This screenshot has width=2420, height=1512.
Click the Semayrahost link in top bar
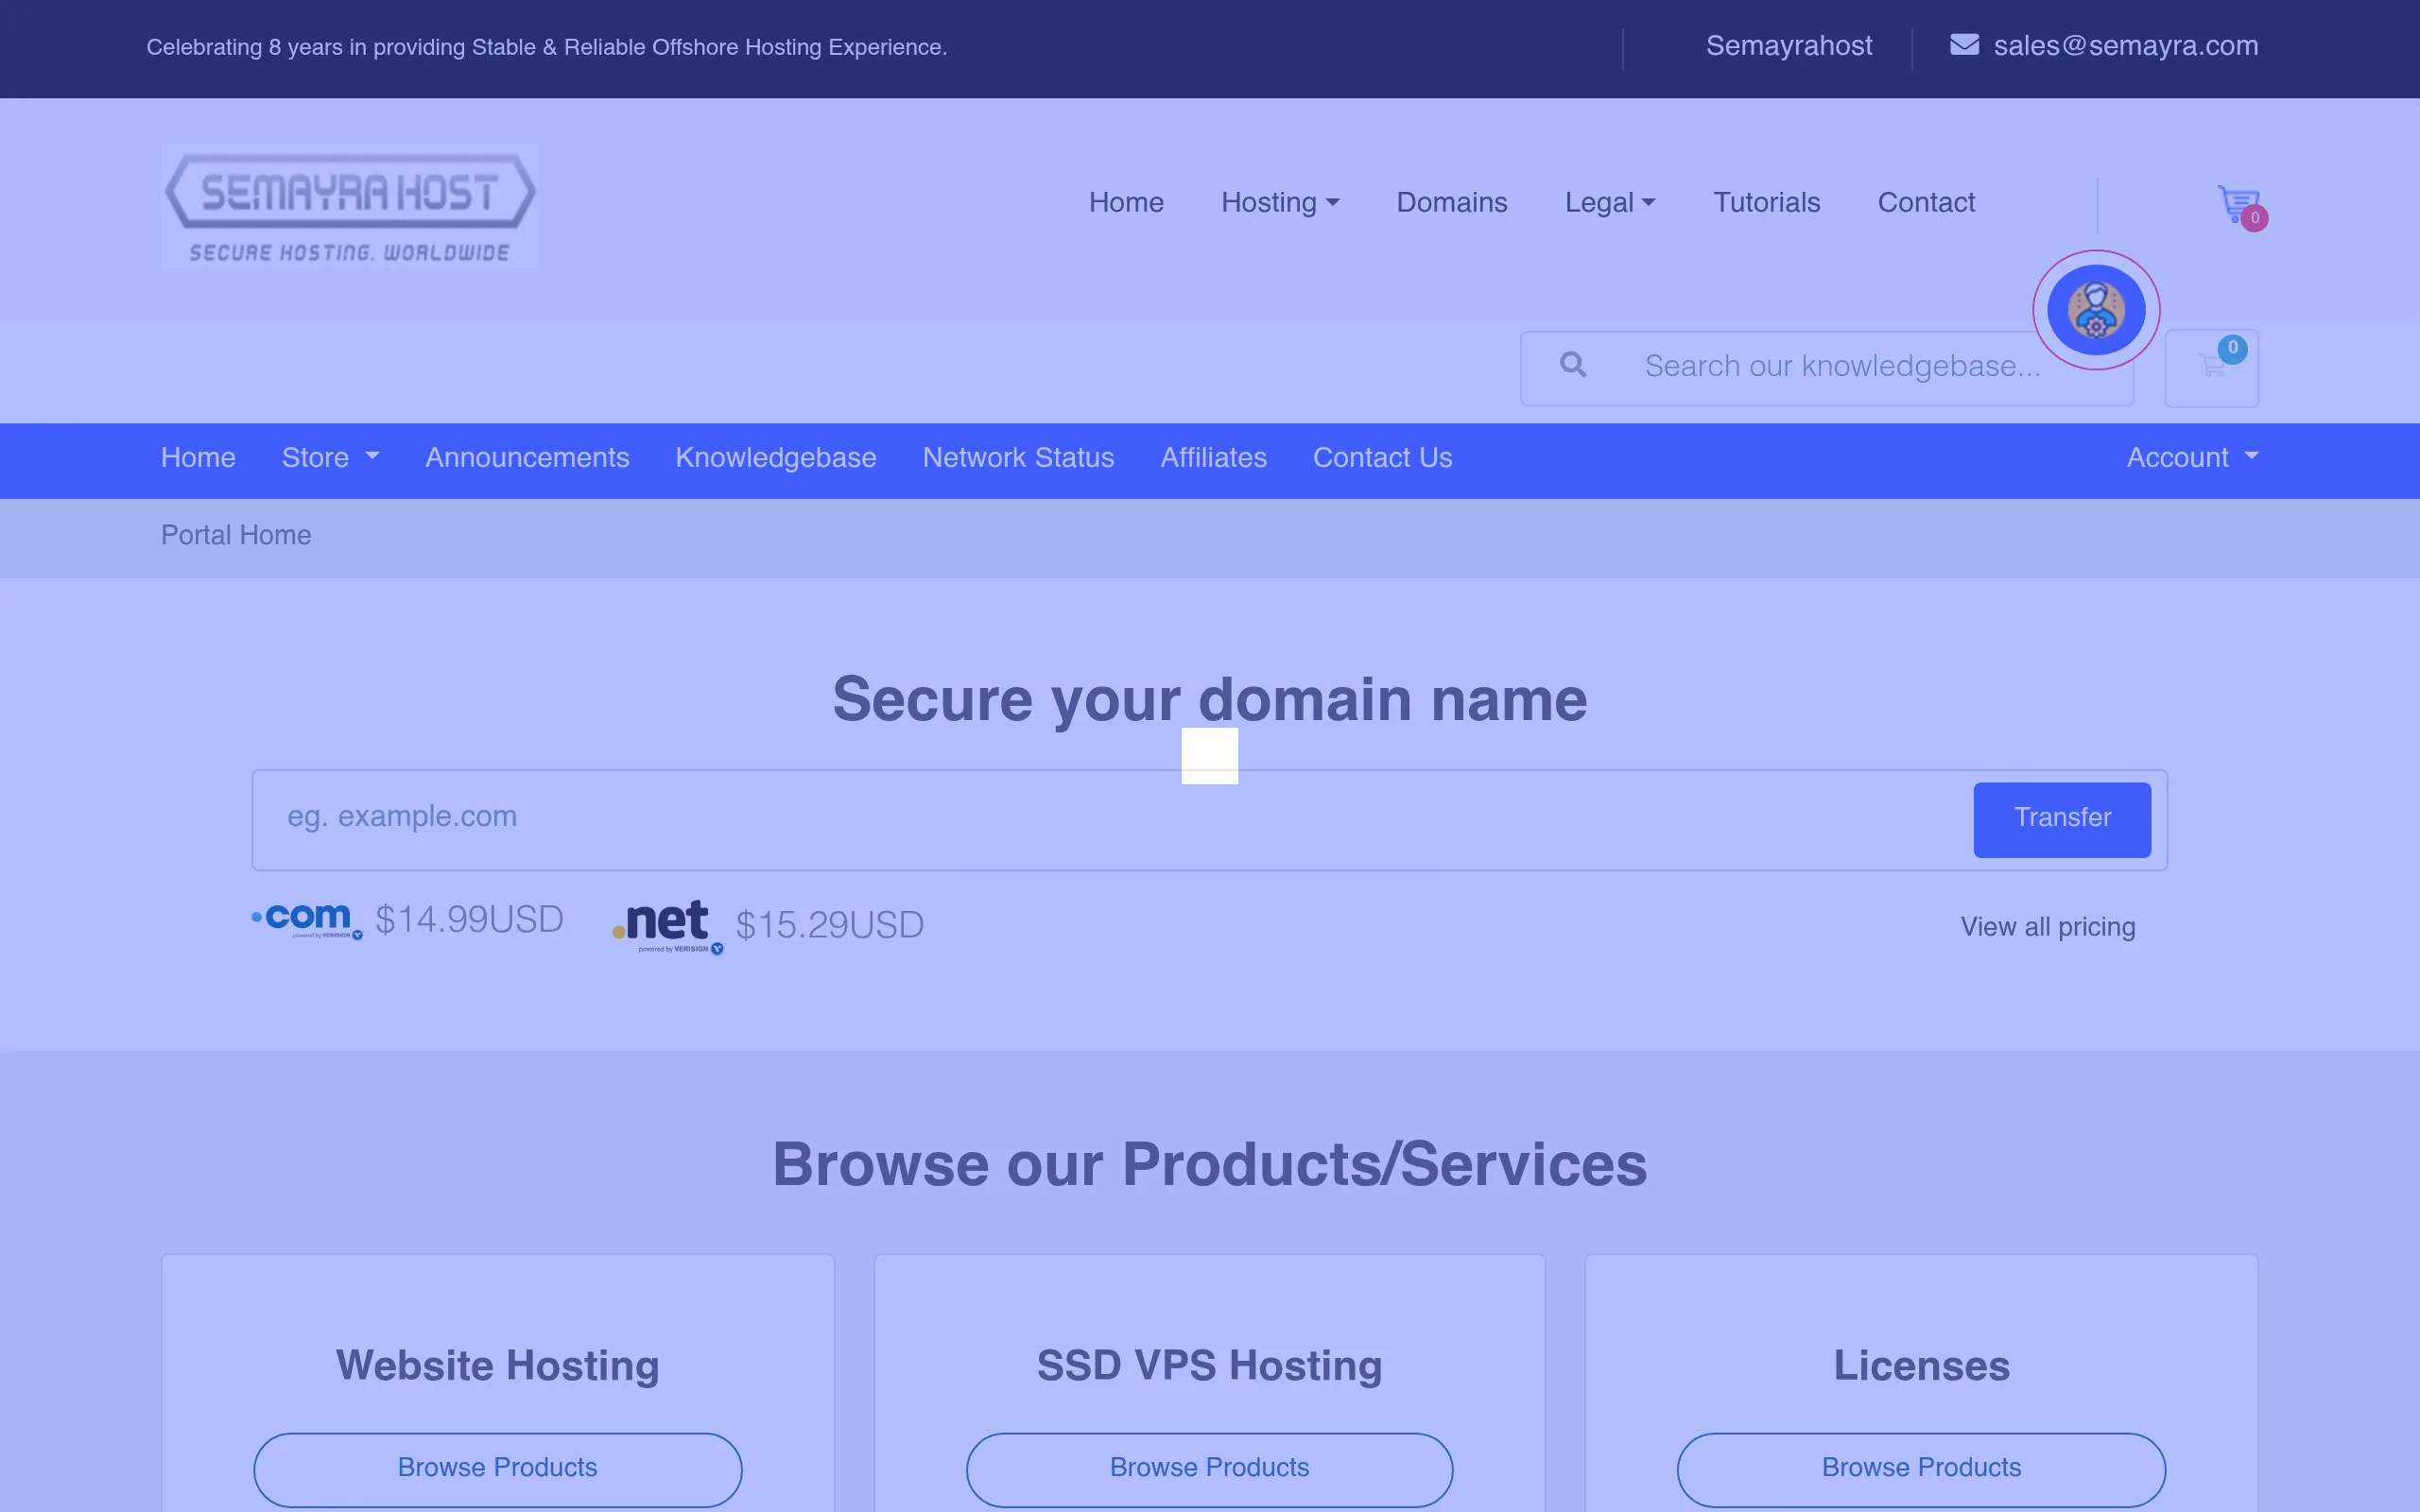(1789, 46)
